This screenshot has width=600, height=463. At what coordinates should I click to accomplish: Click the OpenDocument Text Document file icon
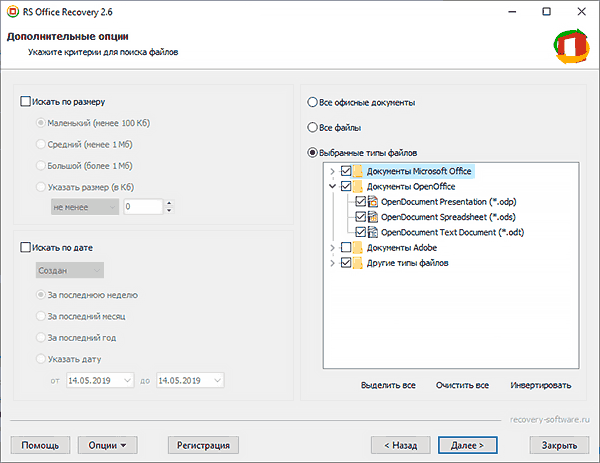click(373, 232)
